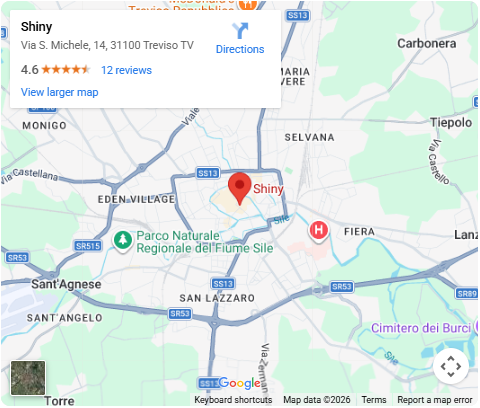Click Report a map error
480x408 pixels.
435,400
